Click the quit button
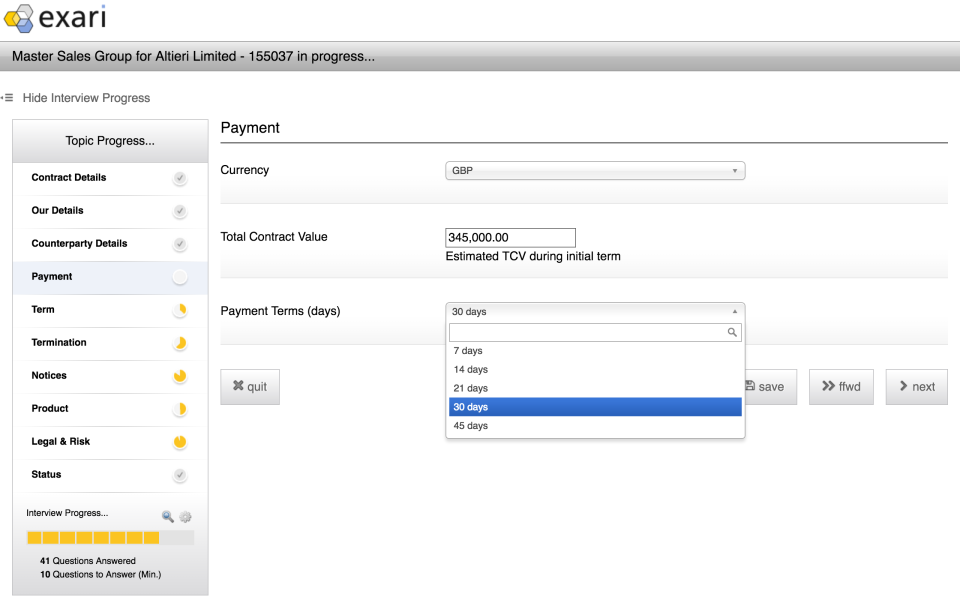 coord(250,387)
